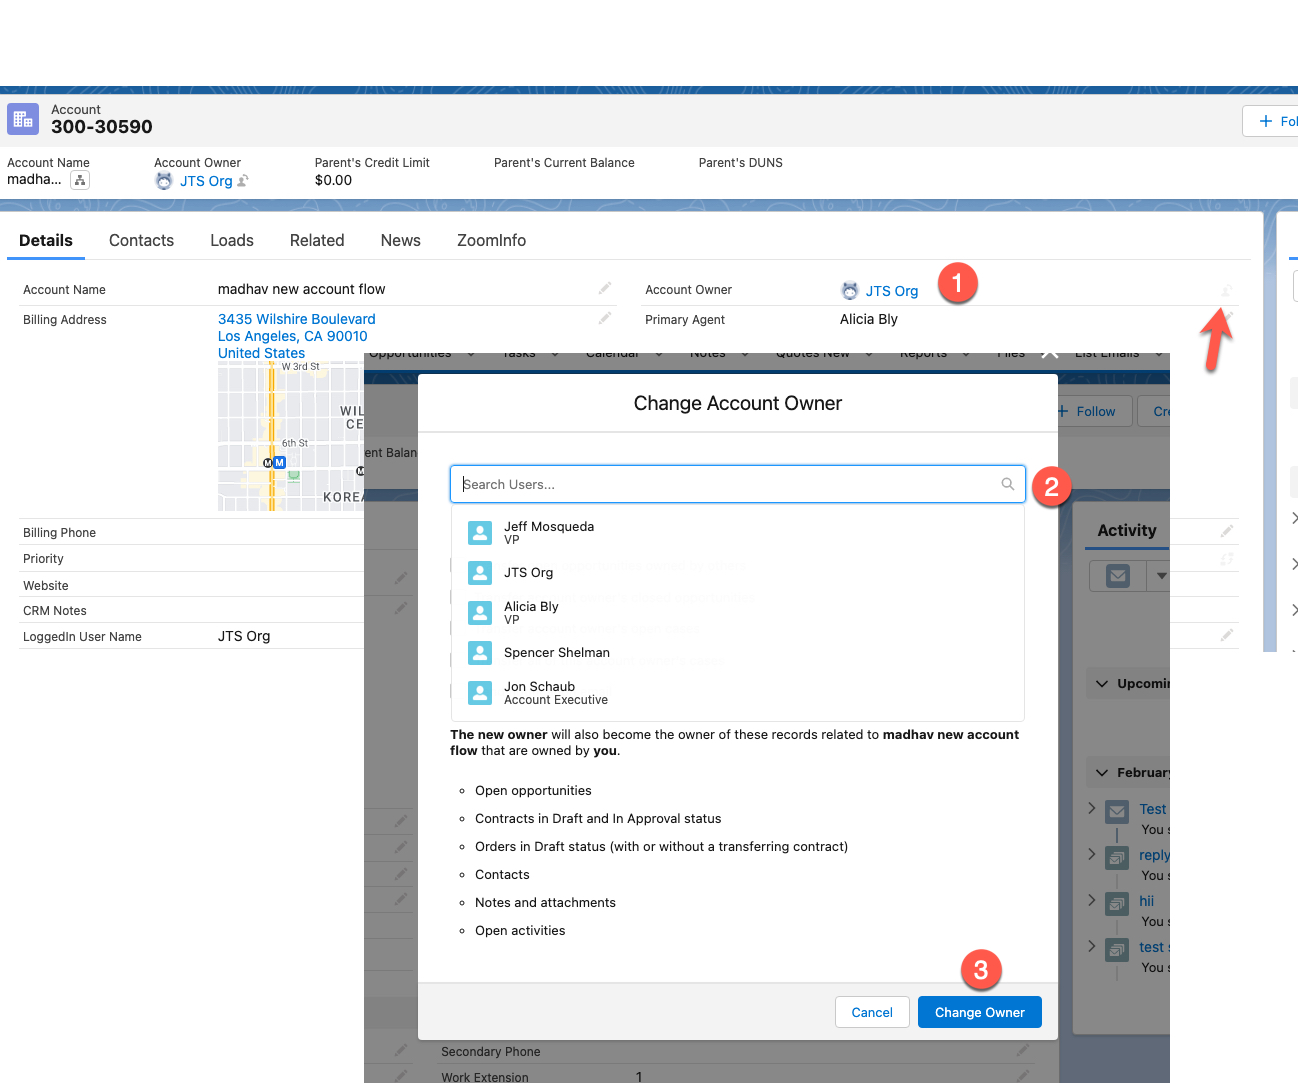Image resolution: width=1298 pixels, height=1083 pixels.
Task: Confirm with the Change Owner button
Action: coord(980,1012)
